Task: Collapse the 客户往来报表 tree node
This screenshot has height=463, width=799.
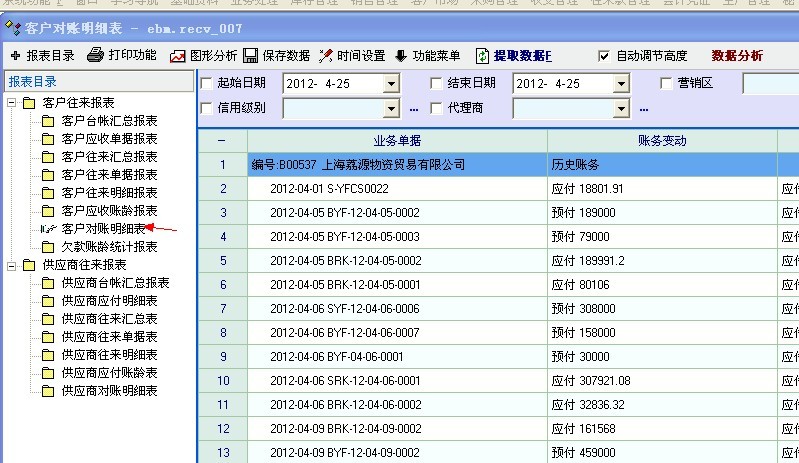Action: point(11,103)
